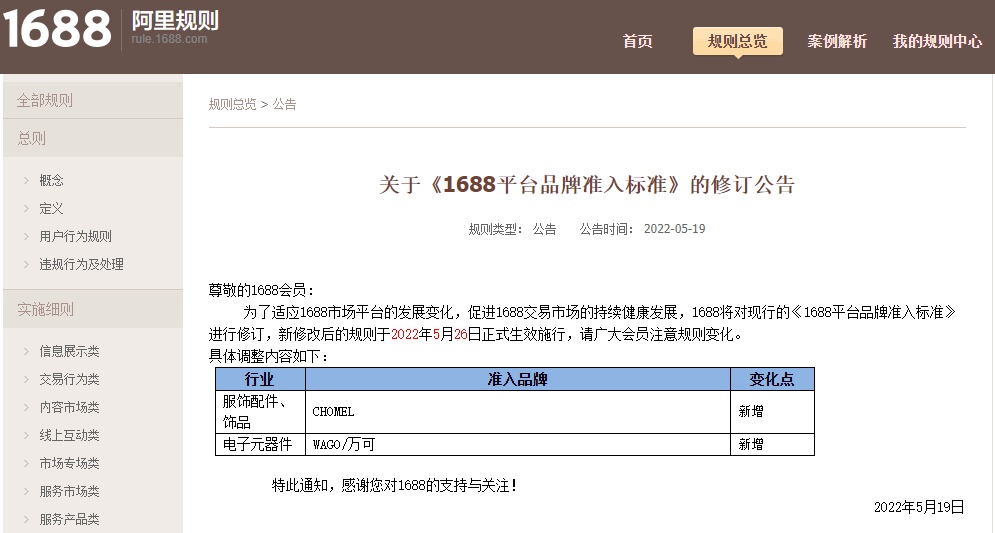Open 案例解析 in the top navigation
995x533 pixels.
836,41
